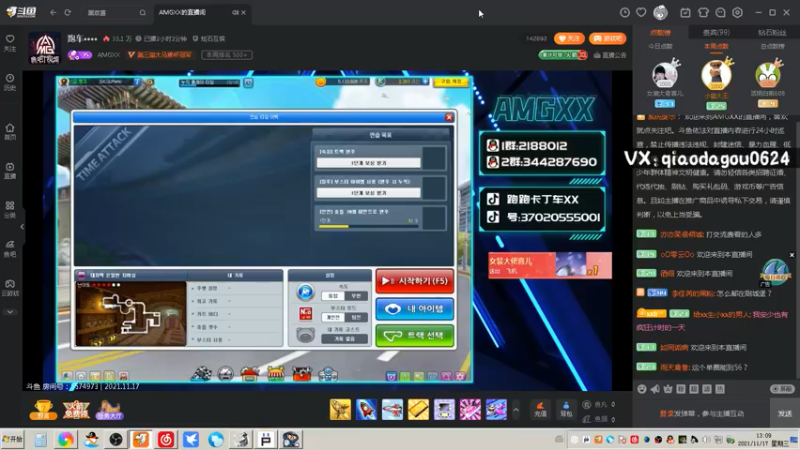Click the AMG streamer avatar
Image resolution: width=800 pixels, height=450 pixels.
45,47
